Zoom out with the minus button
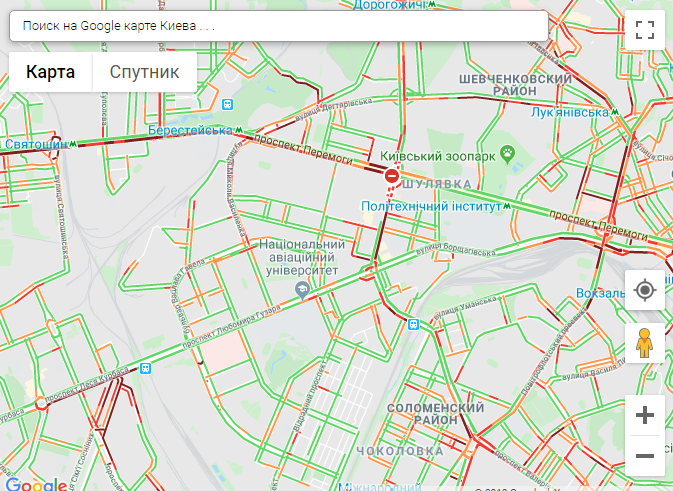The image size is (673, 491). [645, 455]
